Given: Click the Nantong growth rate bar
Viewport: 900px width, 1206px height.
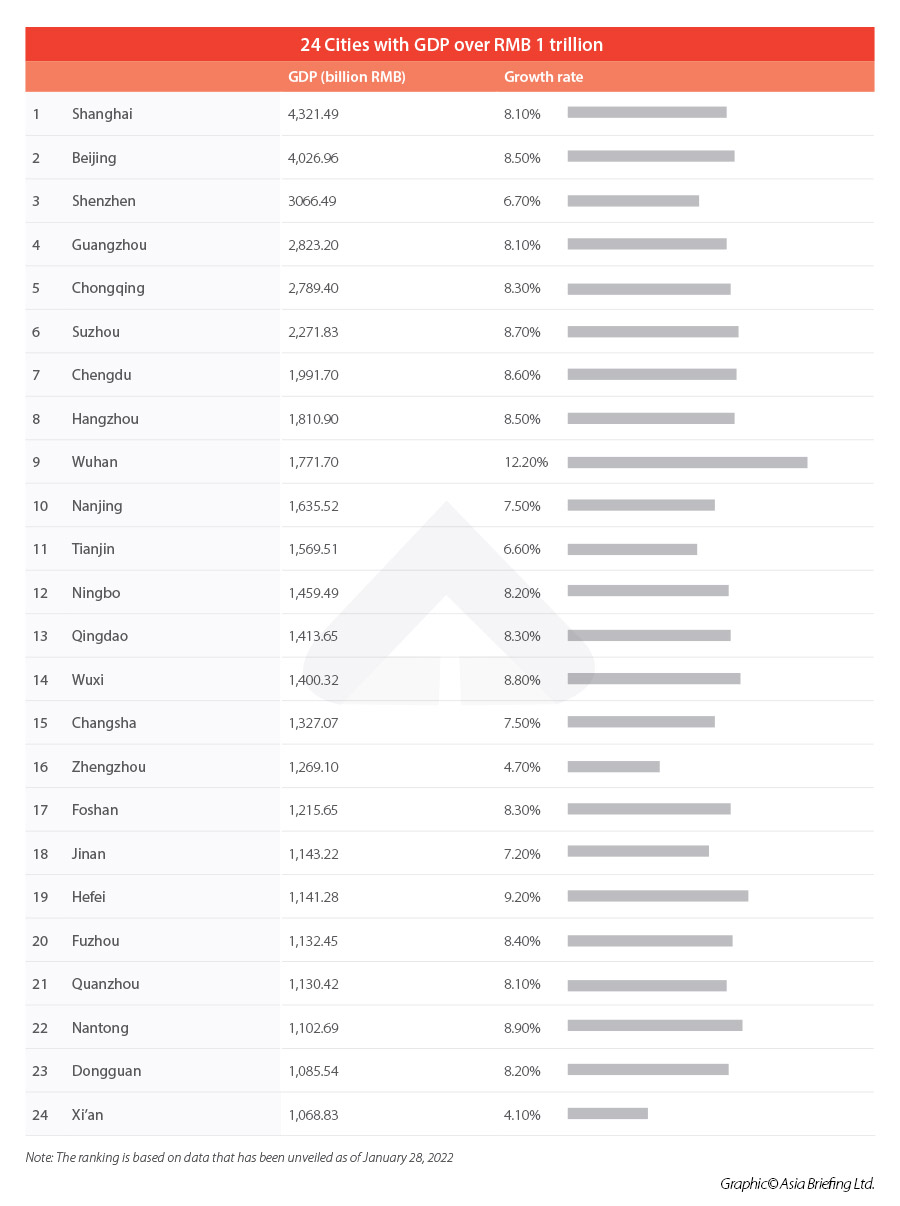Looking at the screenshot, I should pos(654,1025).
